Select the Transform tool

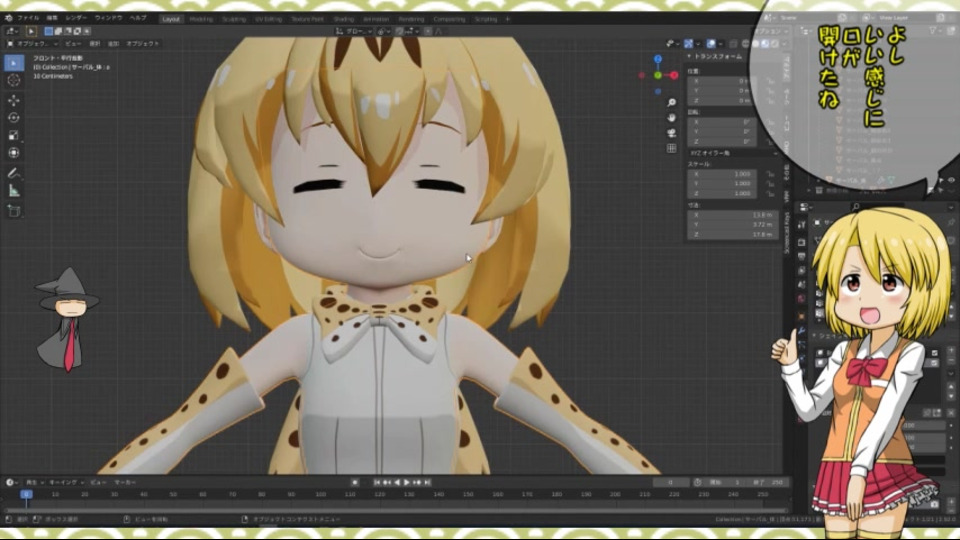coord(14,153)
